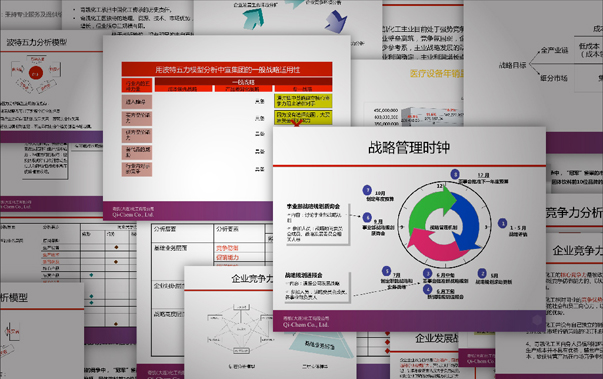This screenshot has width=603, height=379.
Task: Click the red circle in the five forces diagram
Action: [x=35, y=73]
